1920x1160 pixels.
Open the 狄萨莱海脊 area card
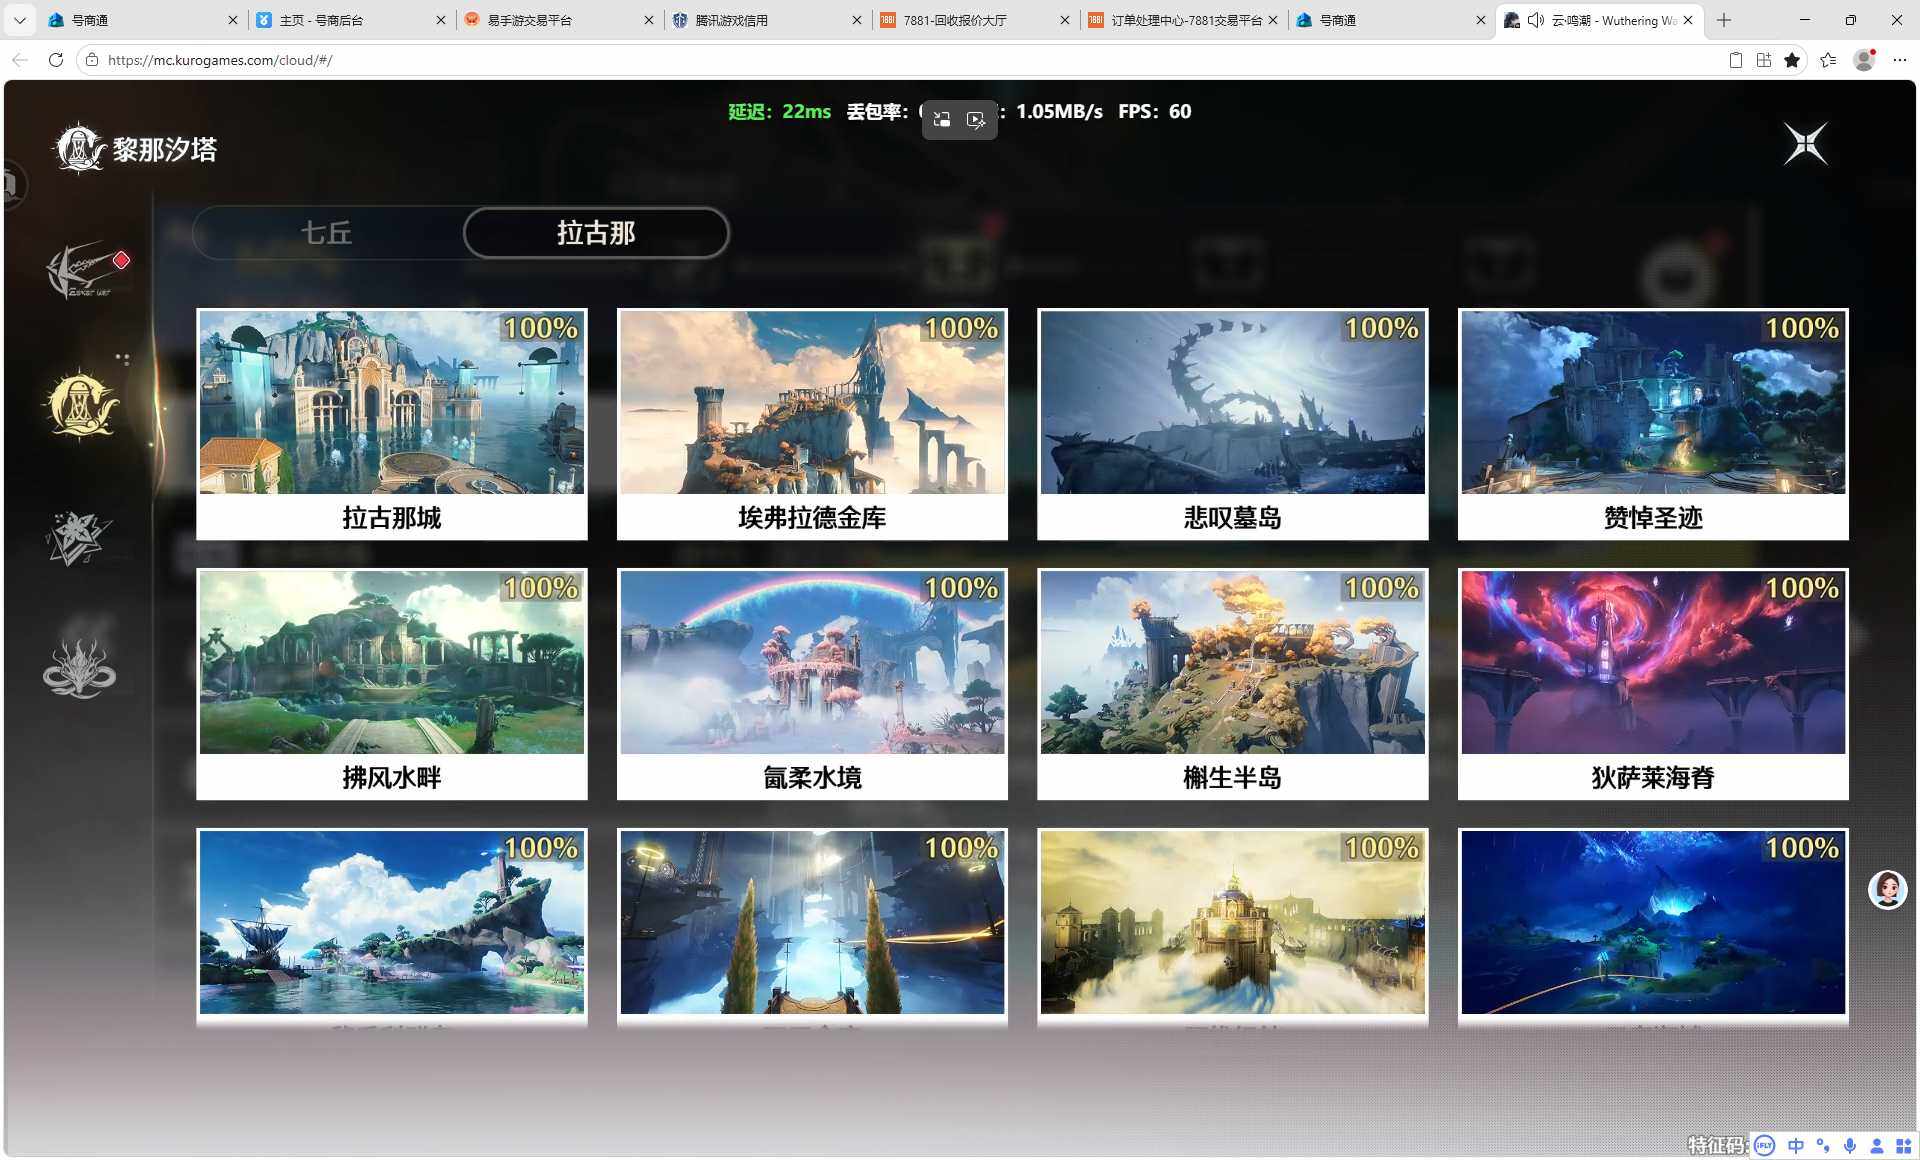tap(1653, 684)
